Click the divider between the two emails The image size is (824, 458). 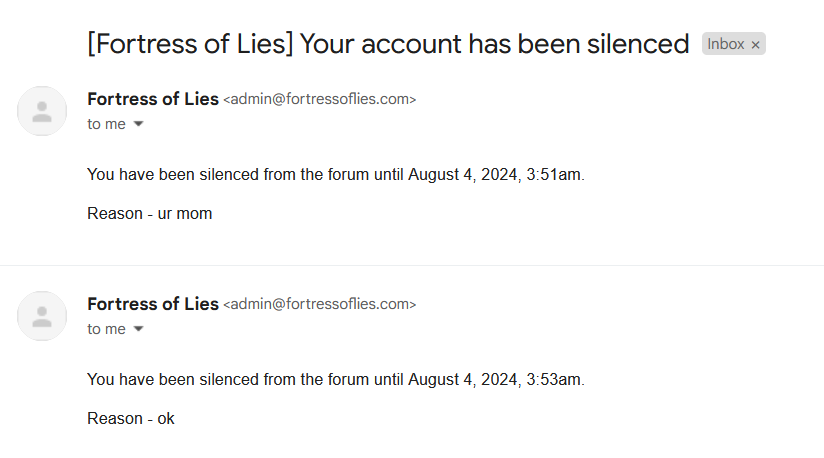412,265
